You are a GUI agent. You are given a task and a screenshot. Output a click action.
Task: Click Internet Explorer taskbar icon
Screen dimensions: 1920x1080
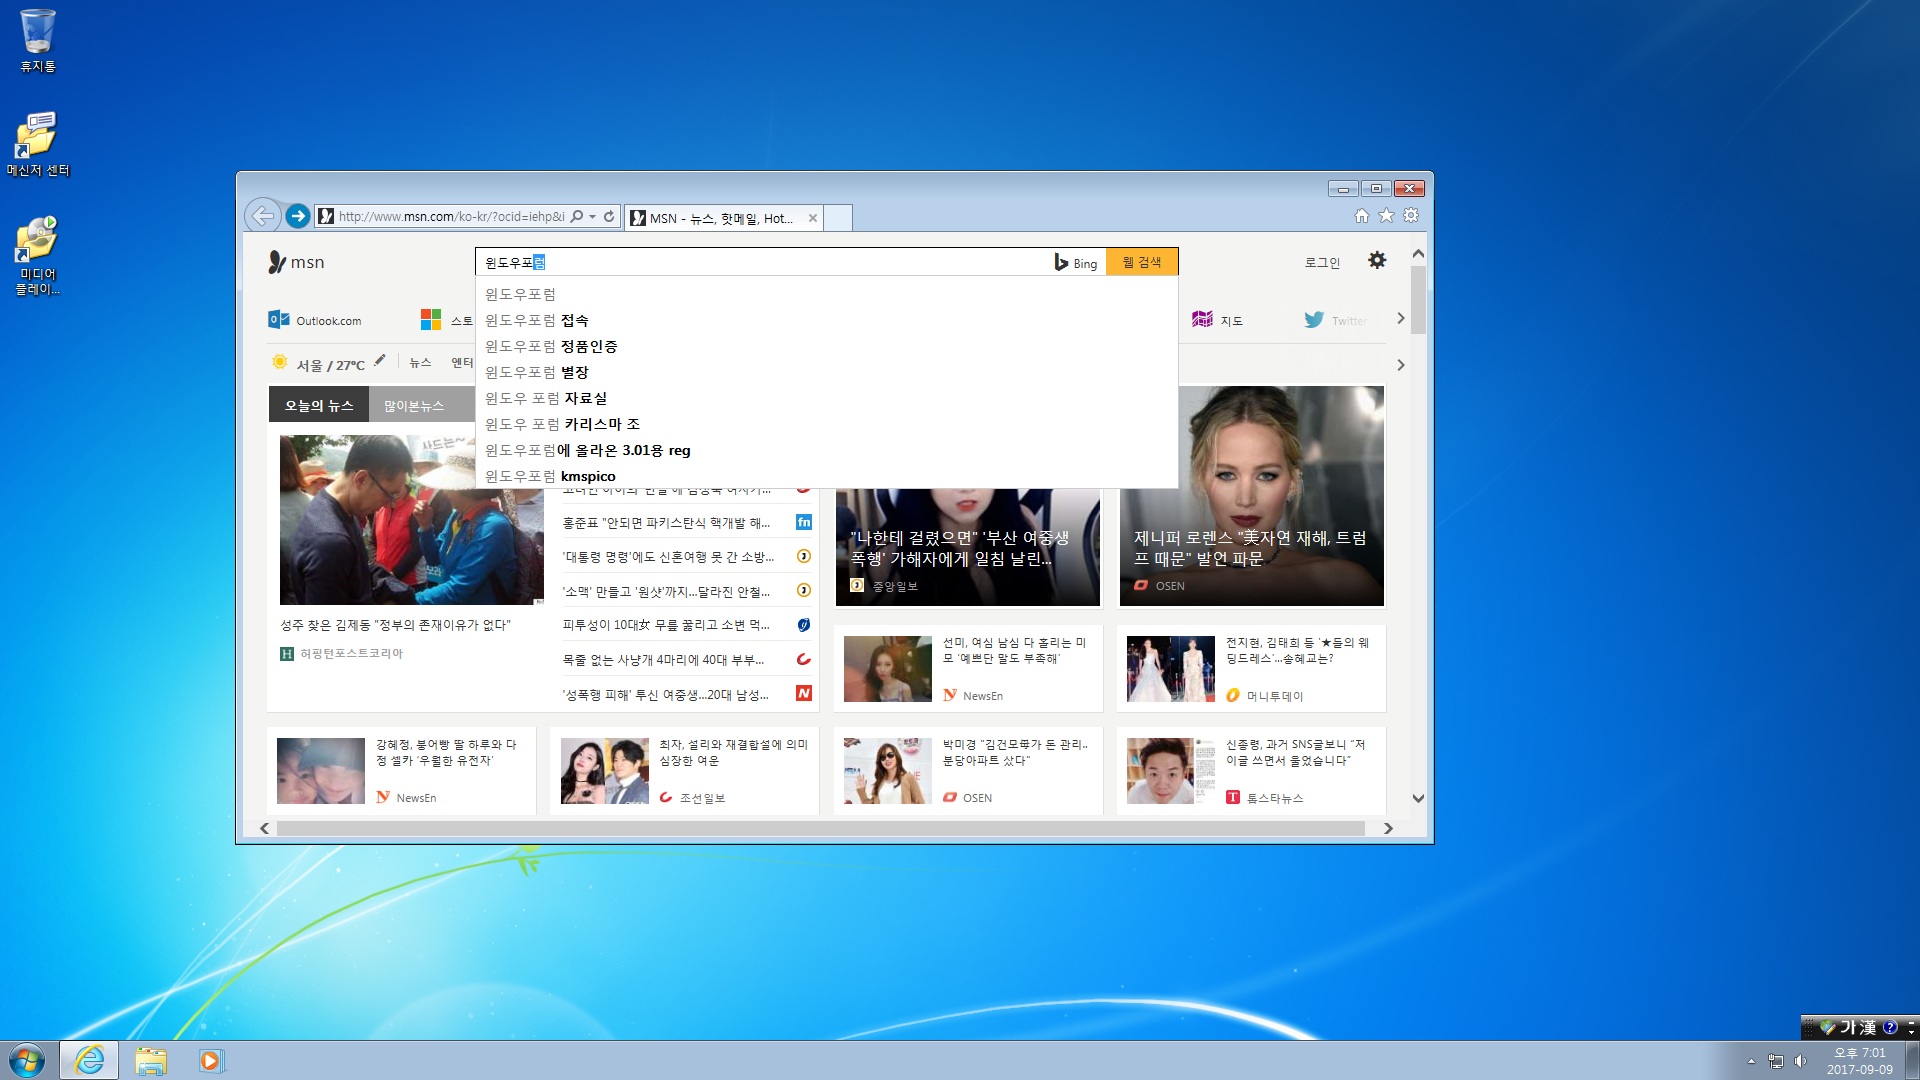pos(89,1060)
